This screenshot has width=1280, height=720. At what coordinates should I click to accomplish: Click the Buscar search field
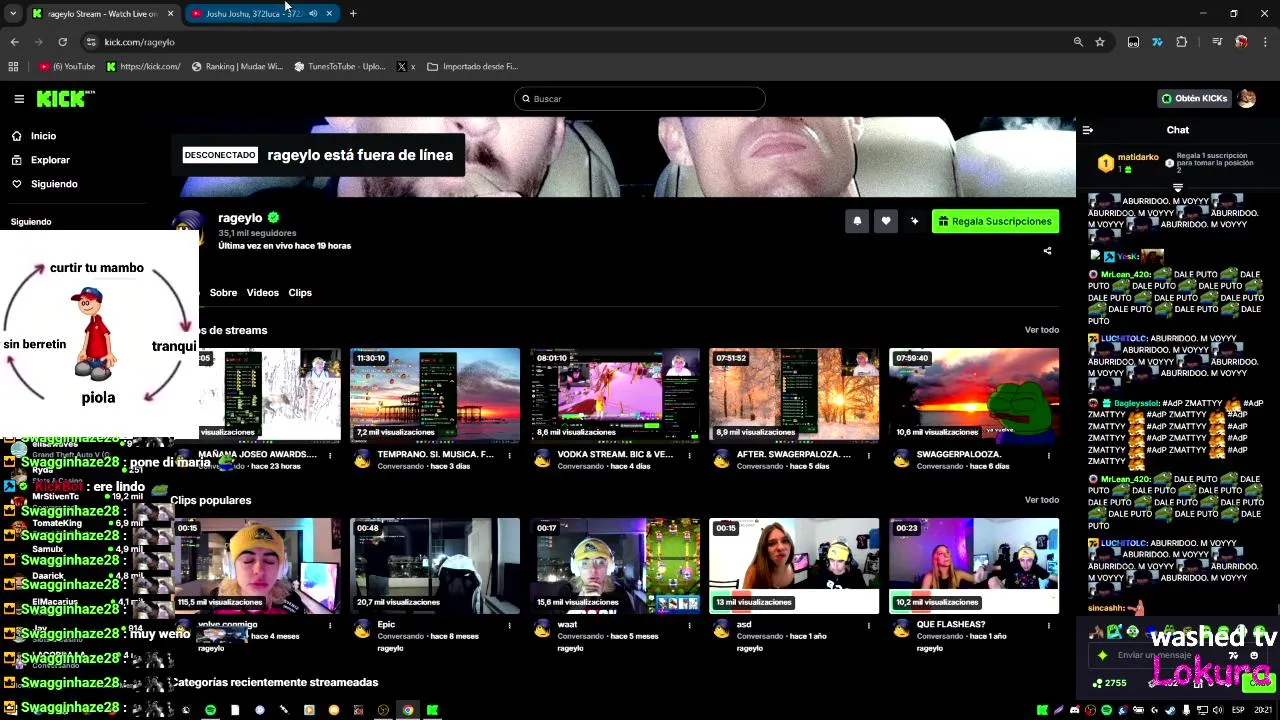click(640, 99)
